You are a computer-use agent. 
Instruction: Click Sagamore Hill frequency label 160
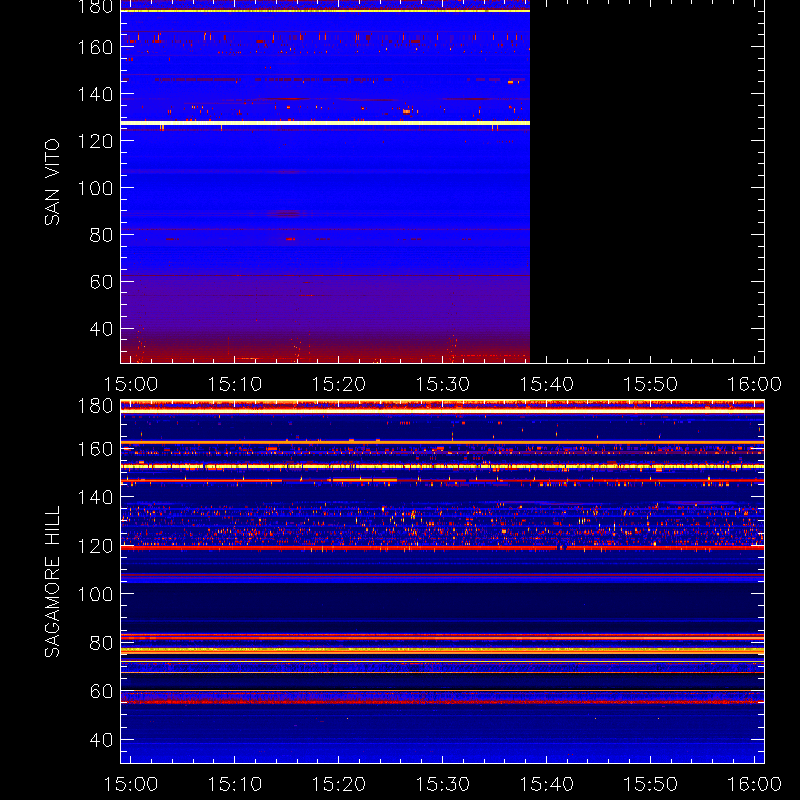95,449
